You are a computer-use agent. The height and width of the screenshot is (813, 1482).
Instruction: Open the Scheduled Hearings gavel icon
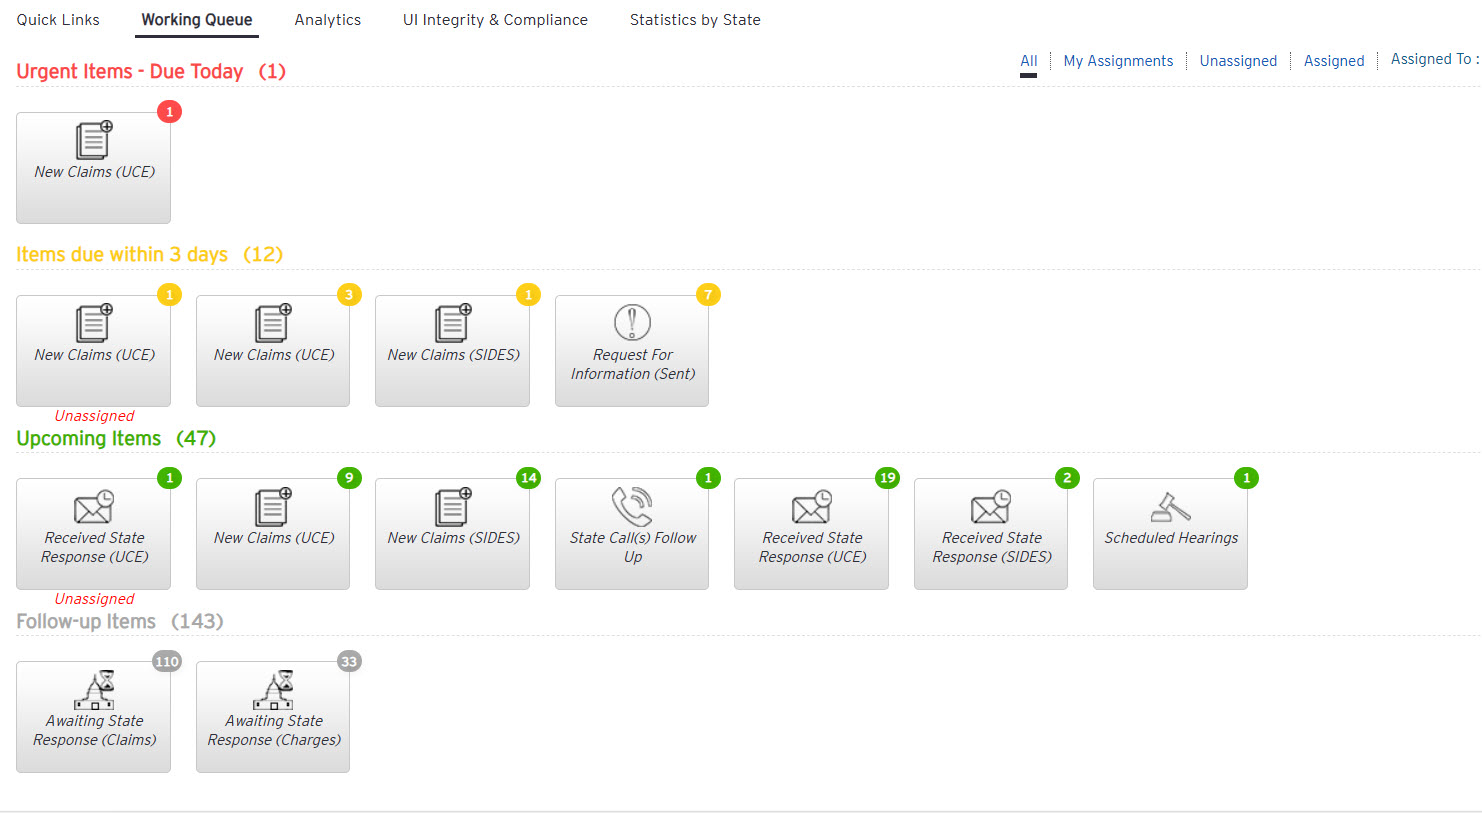(x=1170, y=506)
